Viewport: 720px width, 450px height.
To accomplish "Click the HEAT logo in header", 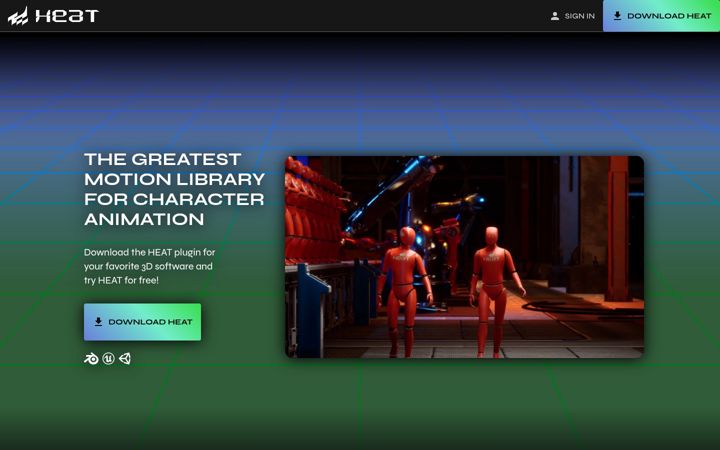I will (53, 16).
